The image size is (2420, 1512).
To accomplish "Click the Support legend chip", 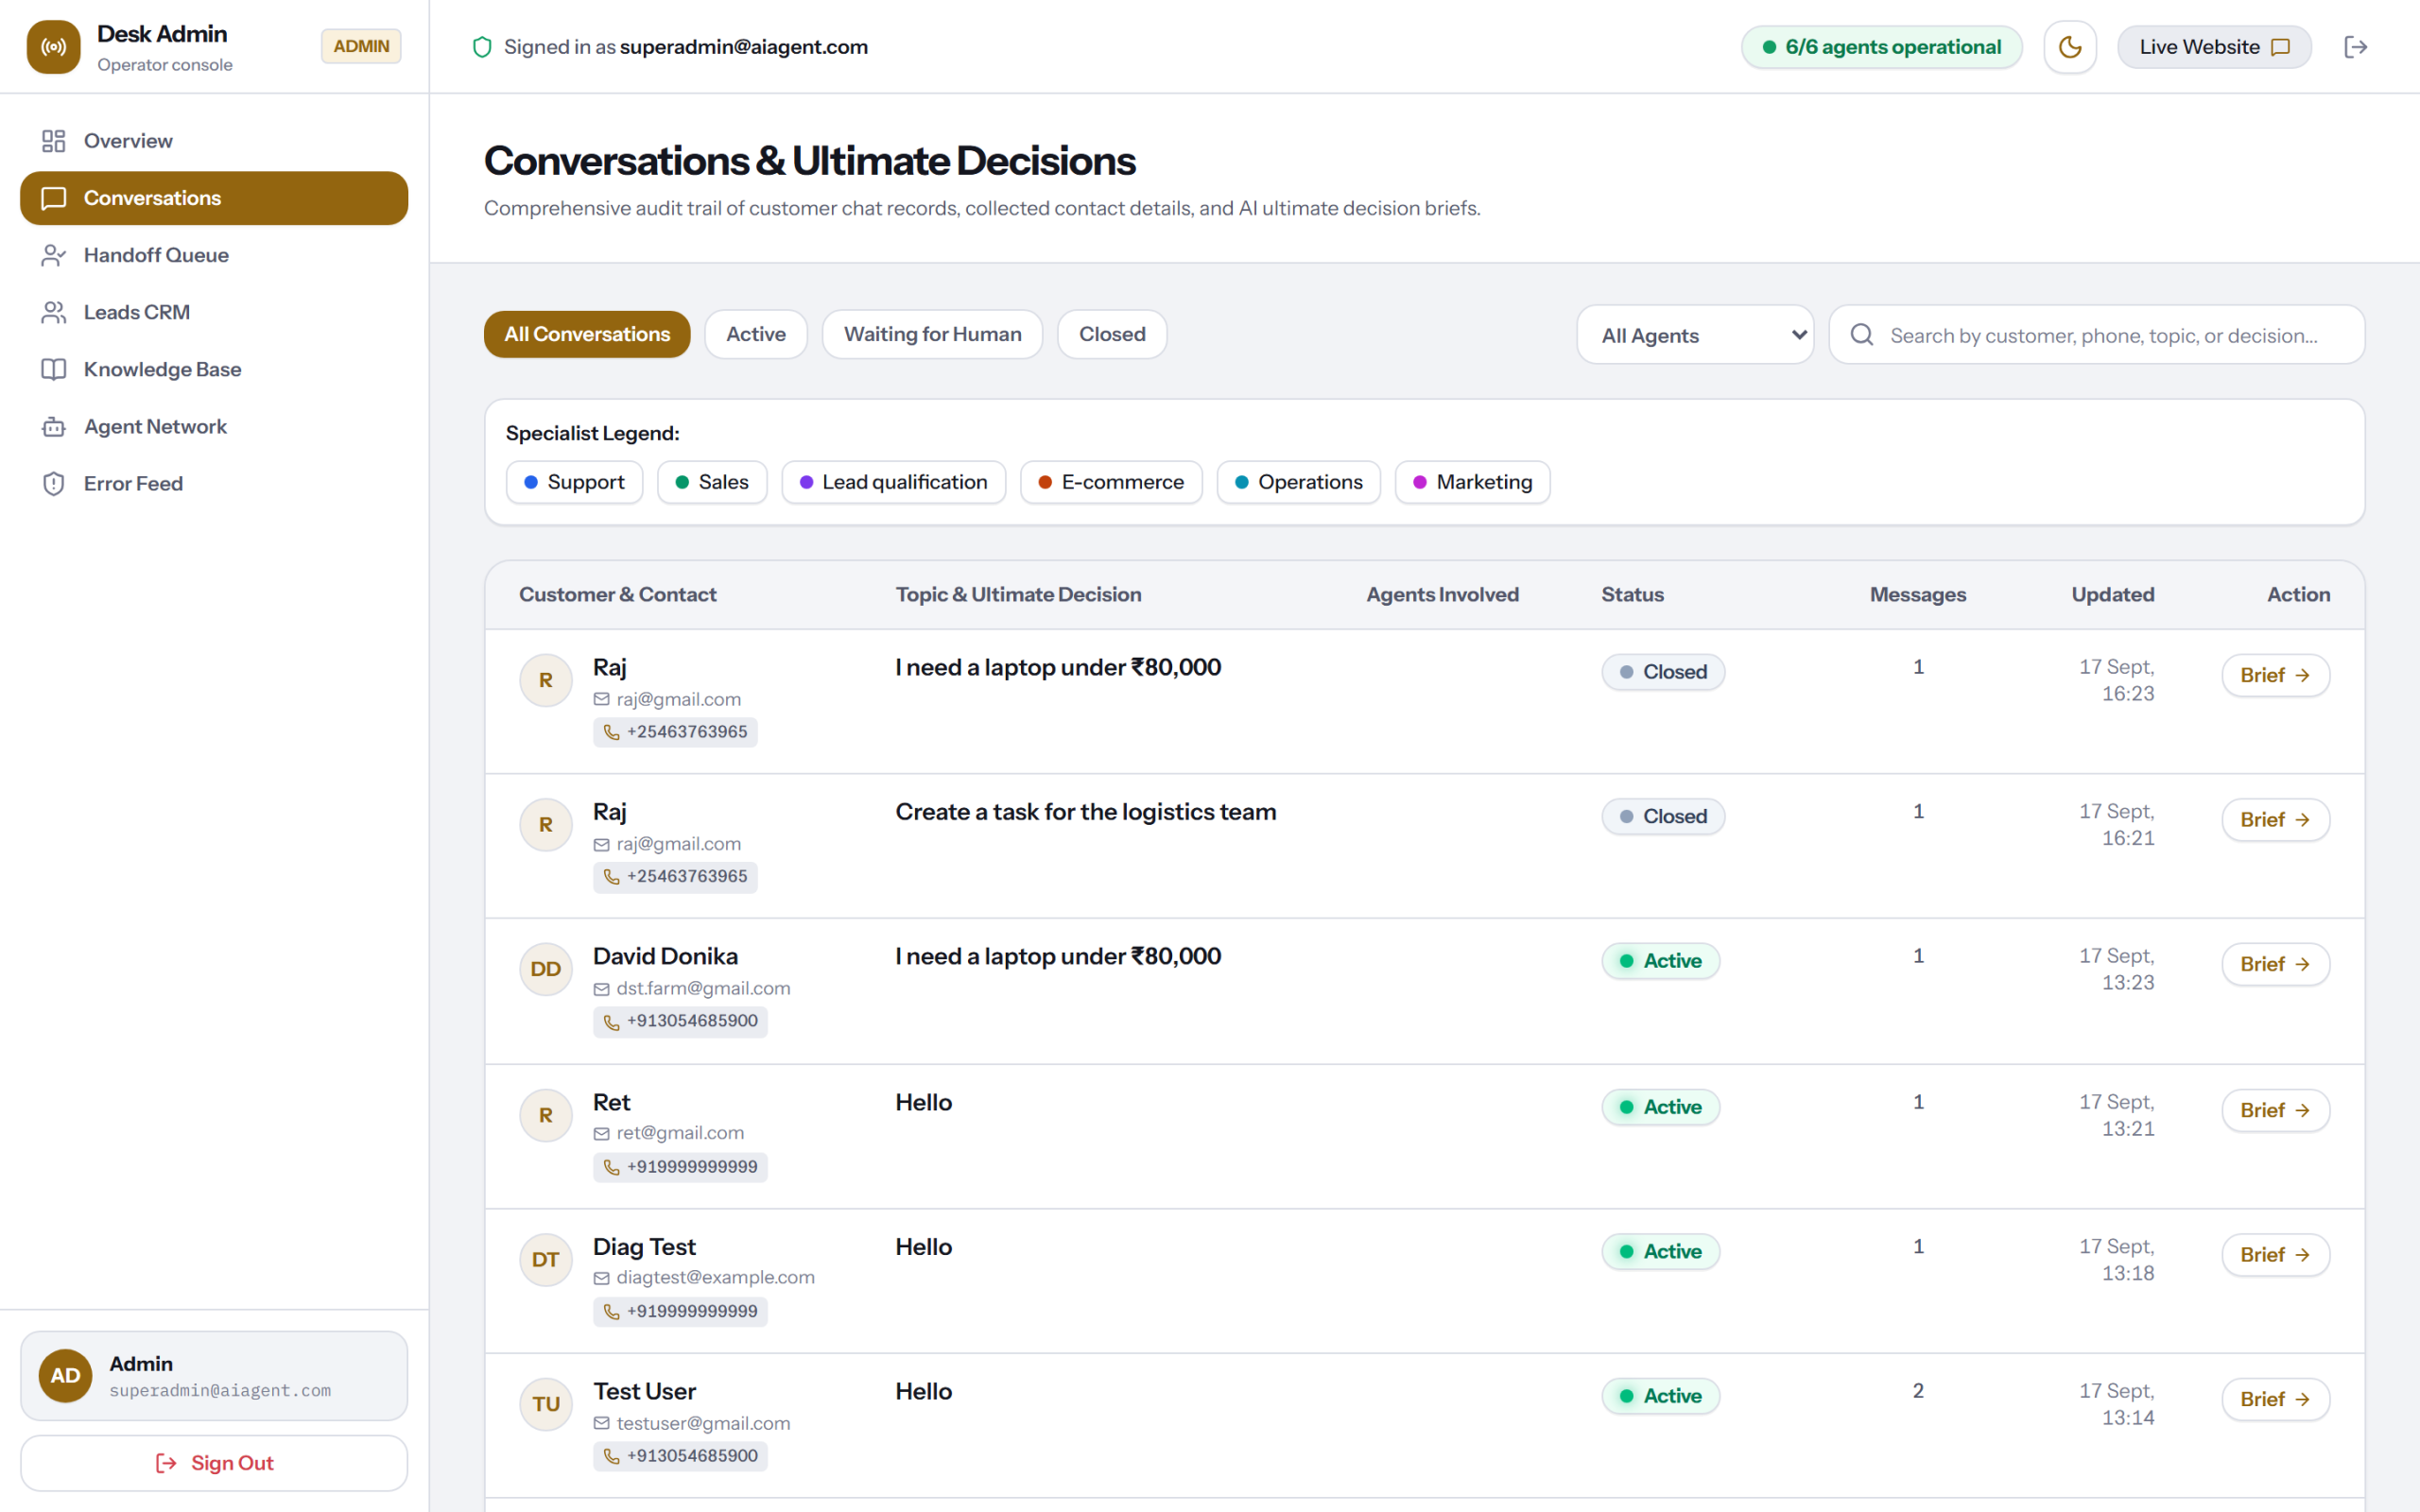I will click(574, 482).
